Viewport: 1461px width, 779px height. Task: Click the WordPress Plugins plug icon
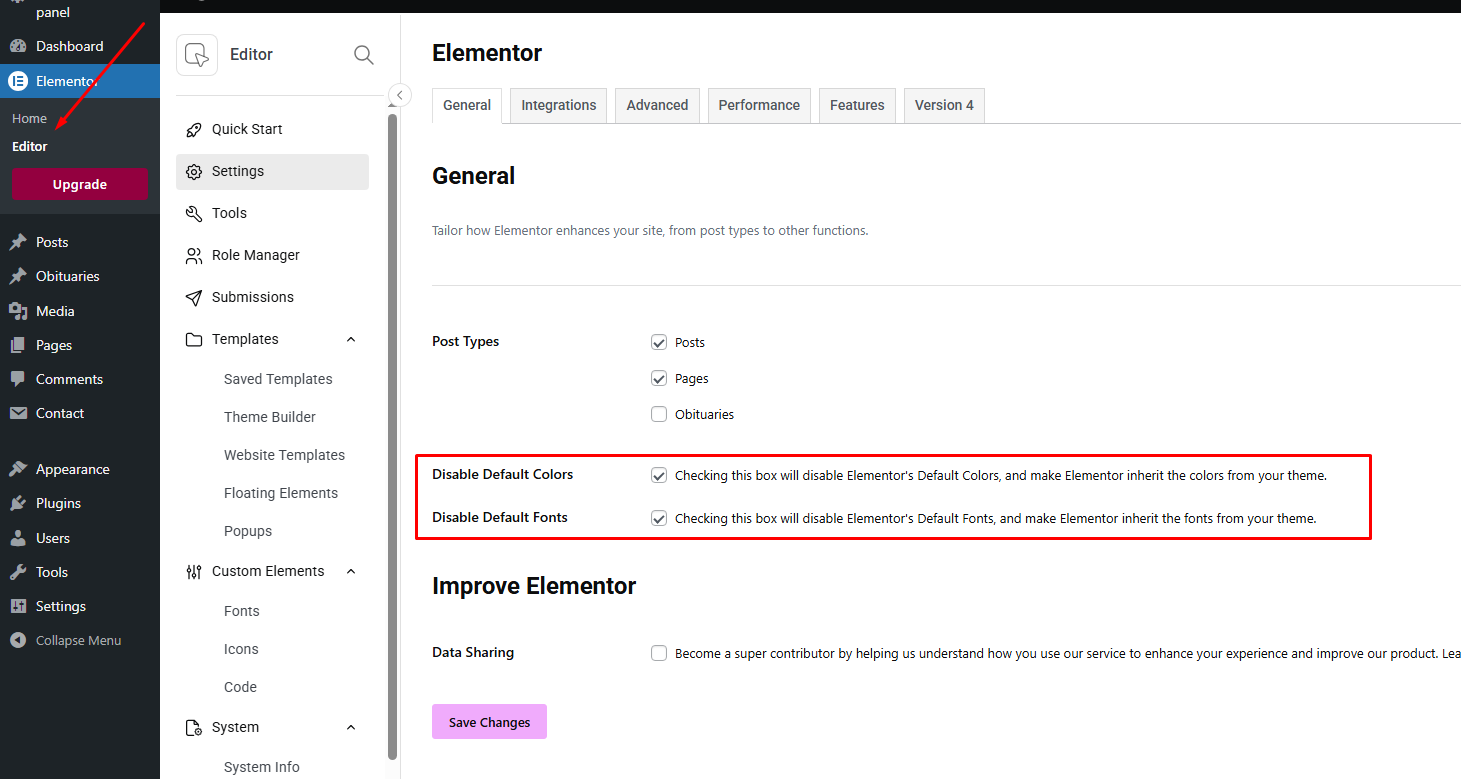[x=18, y=503]
